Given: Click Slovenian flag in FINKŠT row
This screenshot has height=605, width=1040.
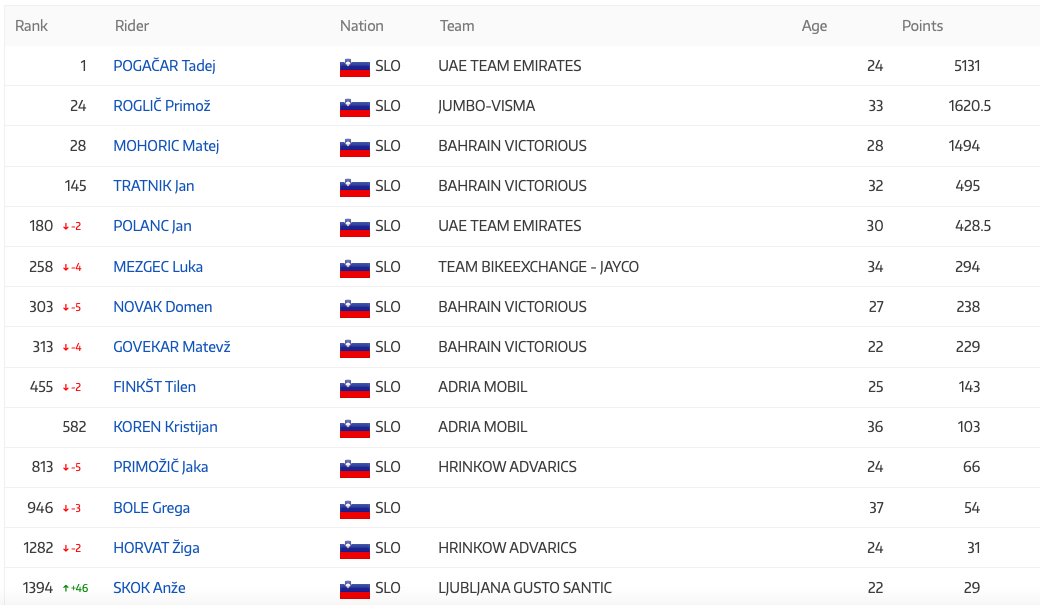Looking at the screenshot, I should tap(355, 388).
